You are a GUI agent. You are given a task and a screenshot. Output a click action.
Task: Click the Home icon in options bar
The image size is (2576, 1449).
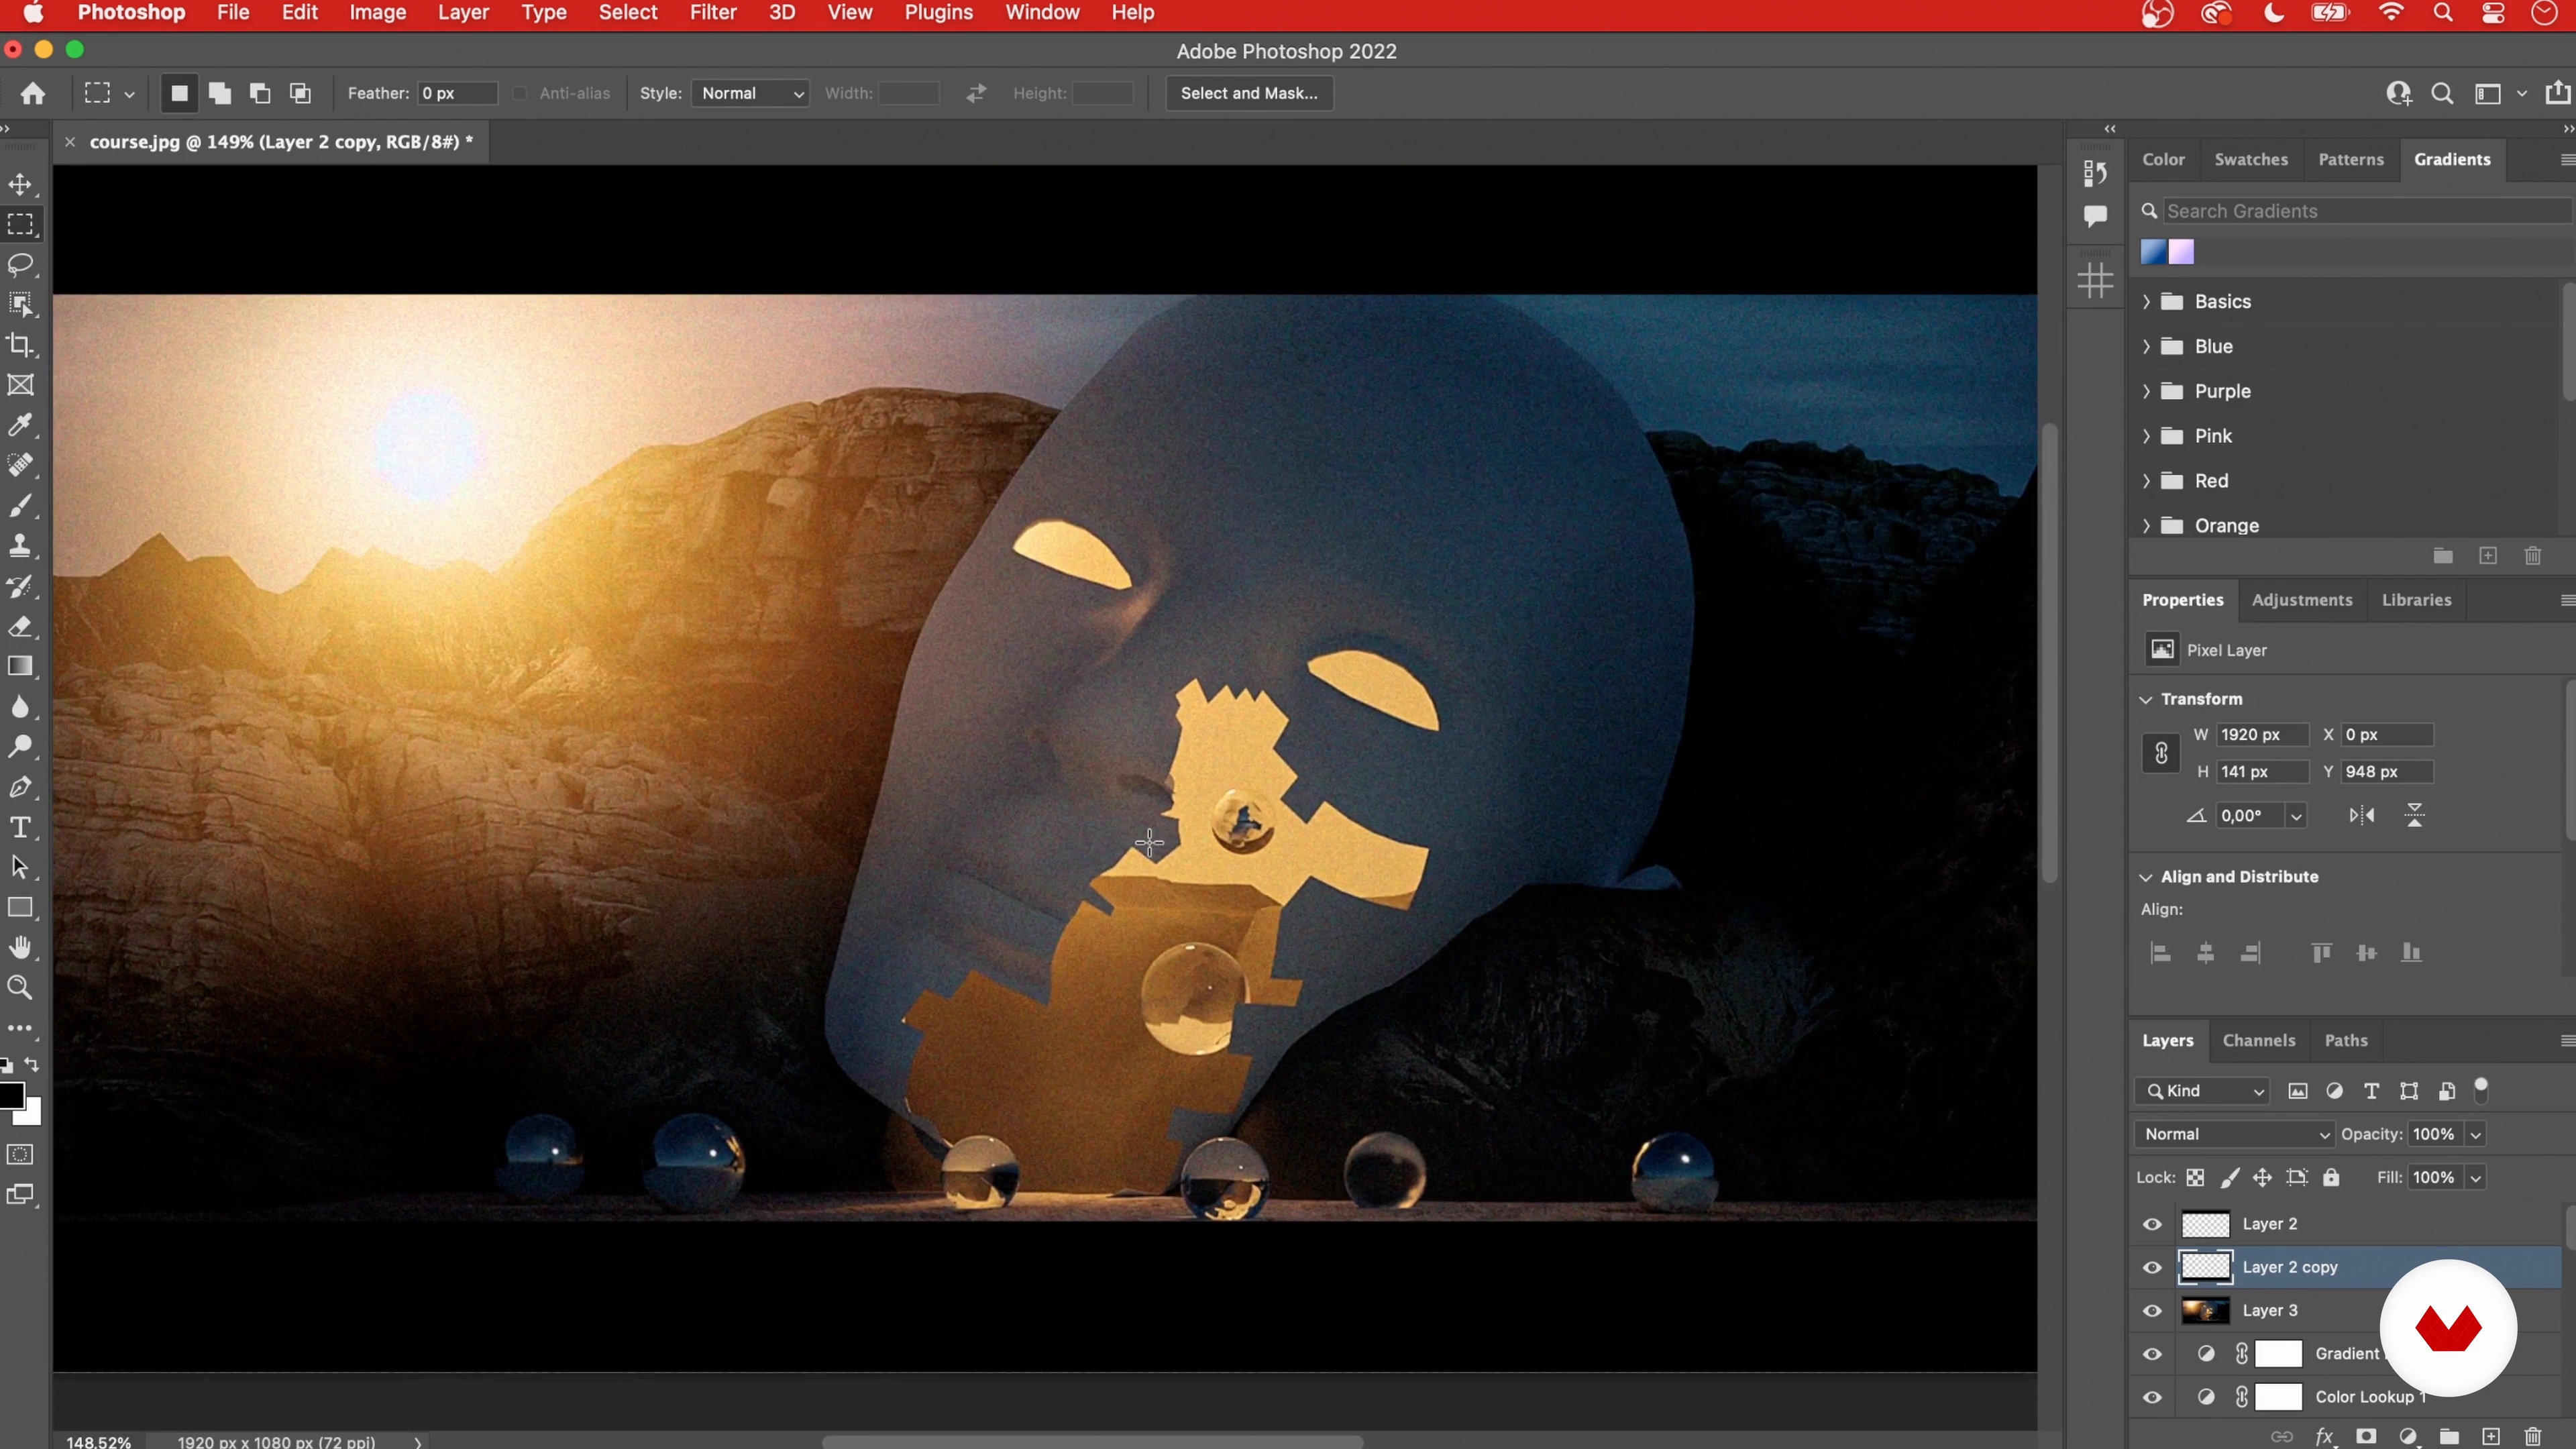(x=33, y=93)
